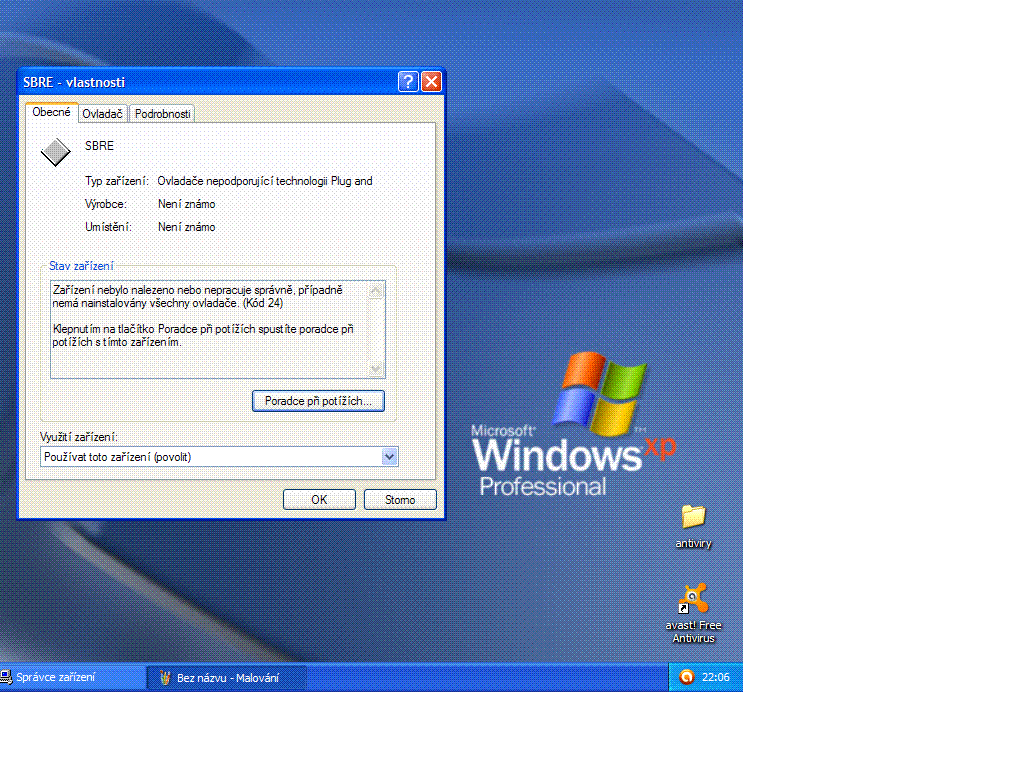This screenshot has height=768, width=1024.
Task: Click the Poradce při potížích button
Action: click(x=318, y=401)
